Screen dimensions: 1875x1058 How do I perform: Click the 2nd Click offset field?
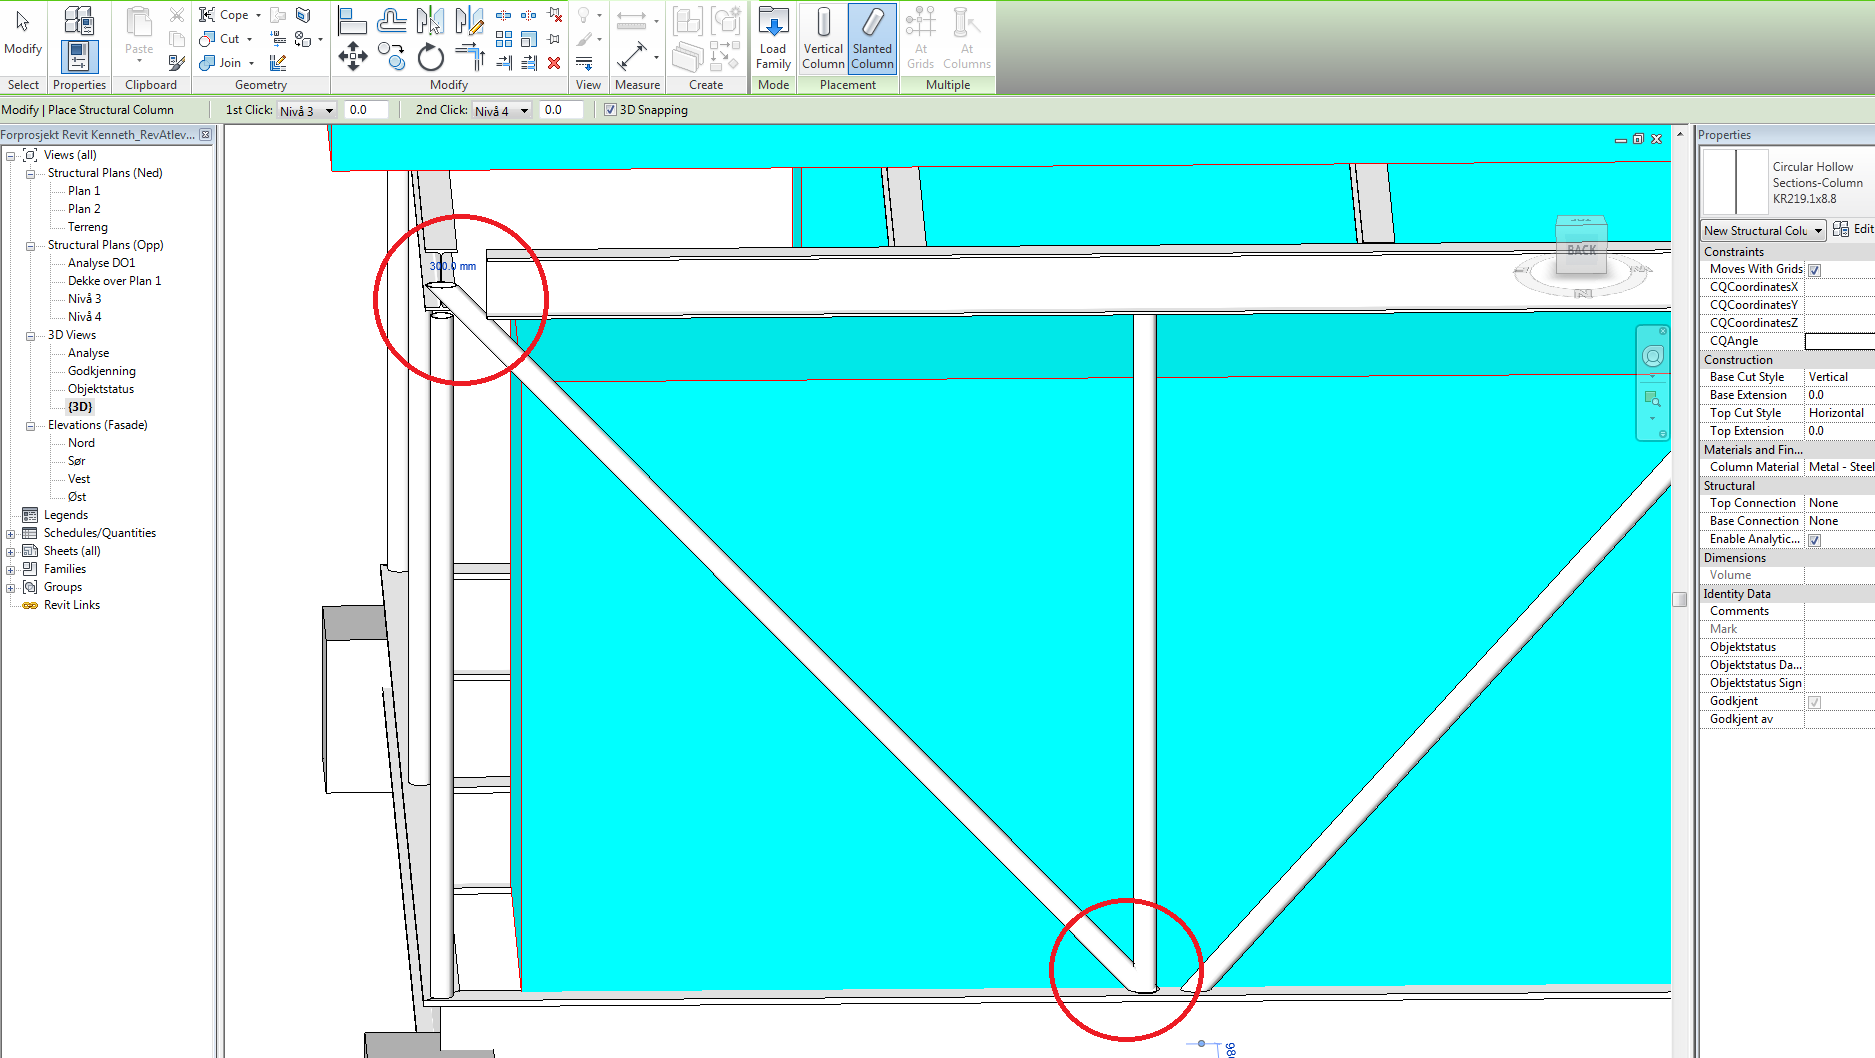pos(561,109)
